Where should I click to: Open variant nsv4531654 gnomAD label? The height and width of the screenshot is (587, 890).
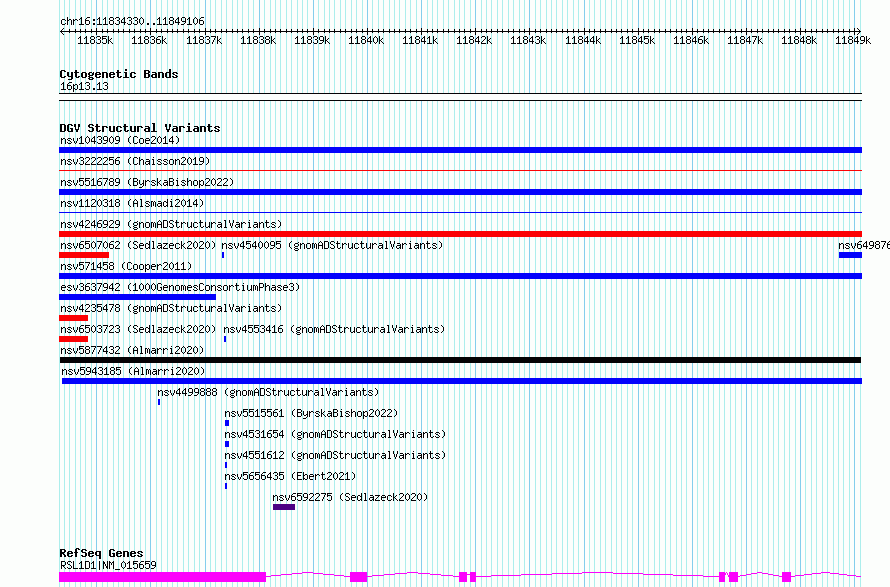pos(335,434)
